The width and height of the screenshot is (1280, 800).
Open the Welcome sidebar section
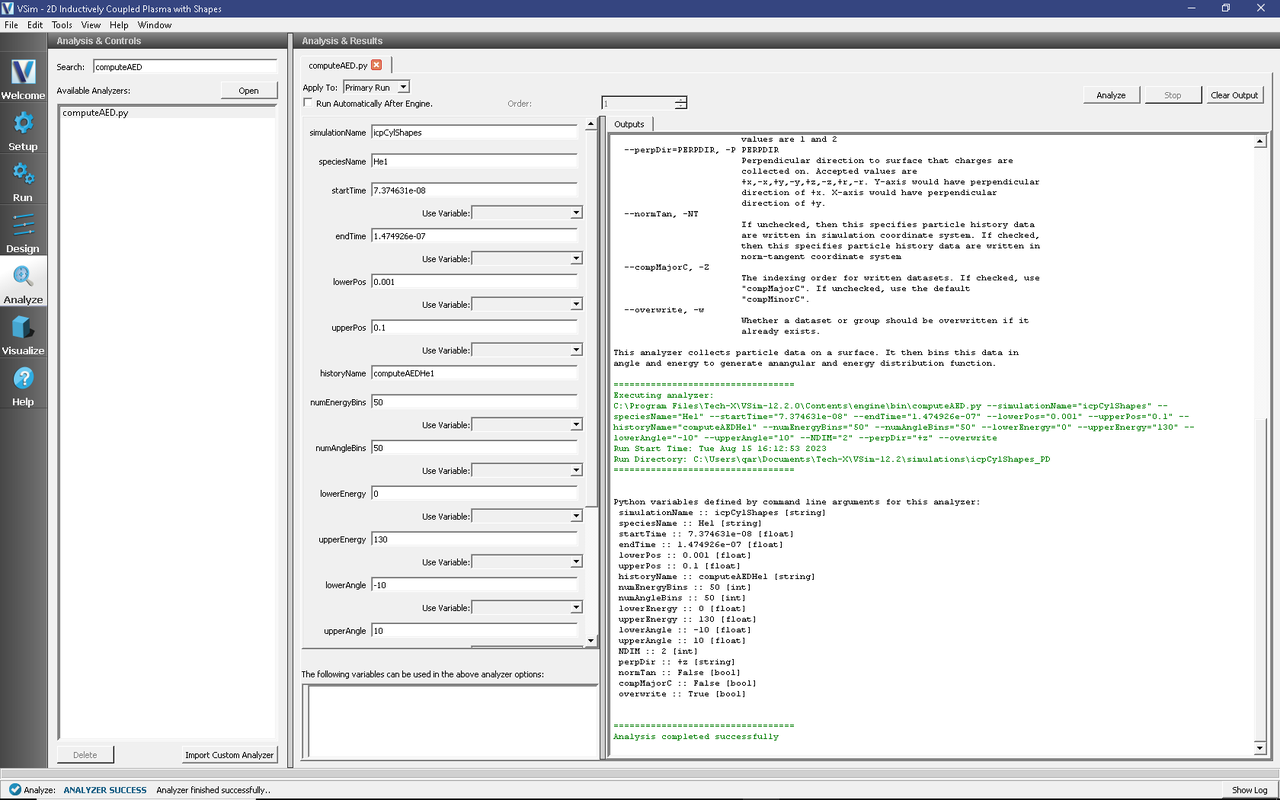pos(23,79)
